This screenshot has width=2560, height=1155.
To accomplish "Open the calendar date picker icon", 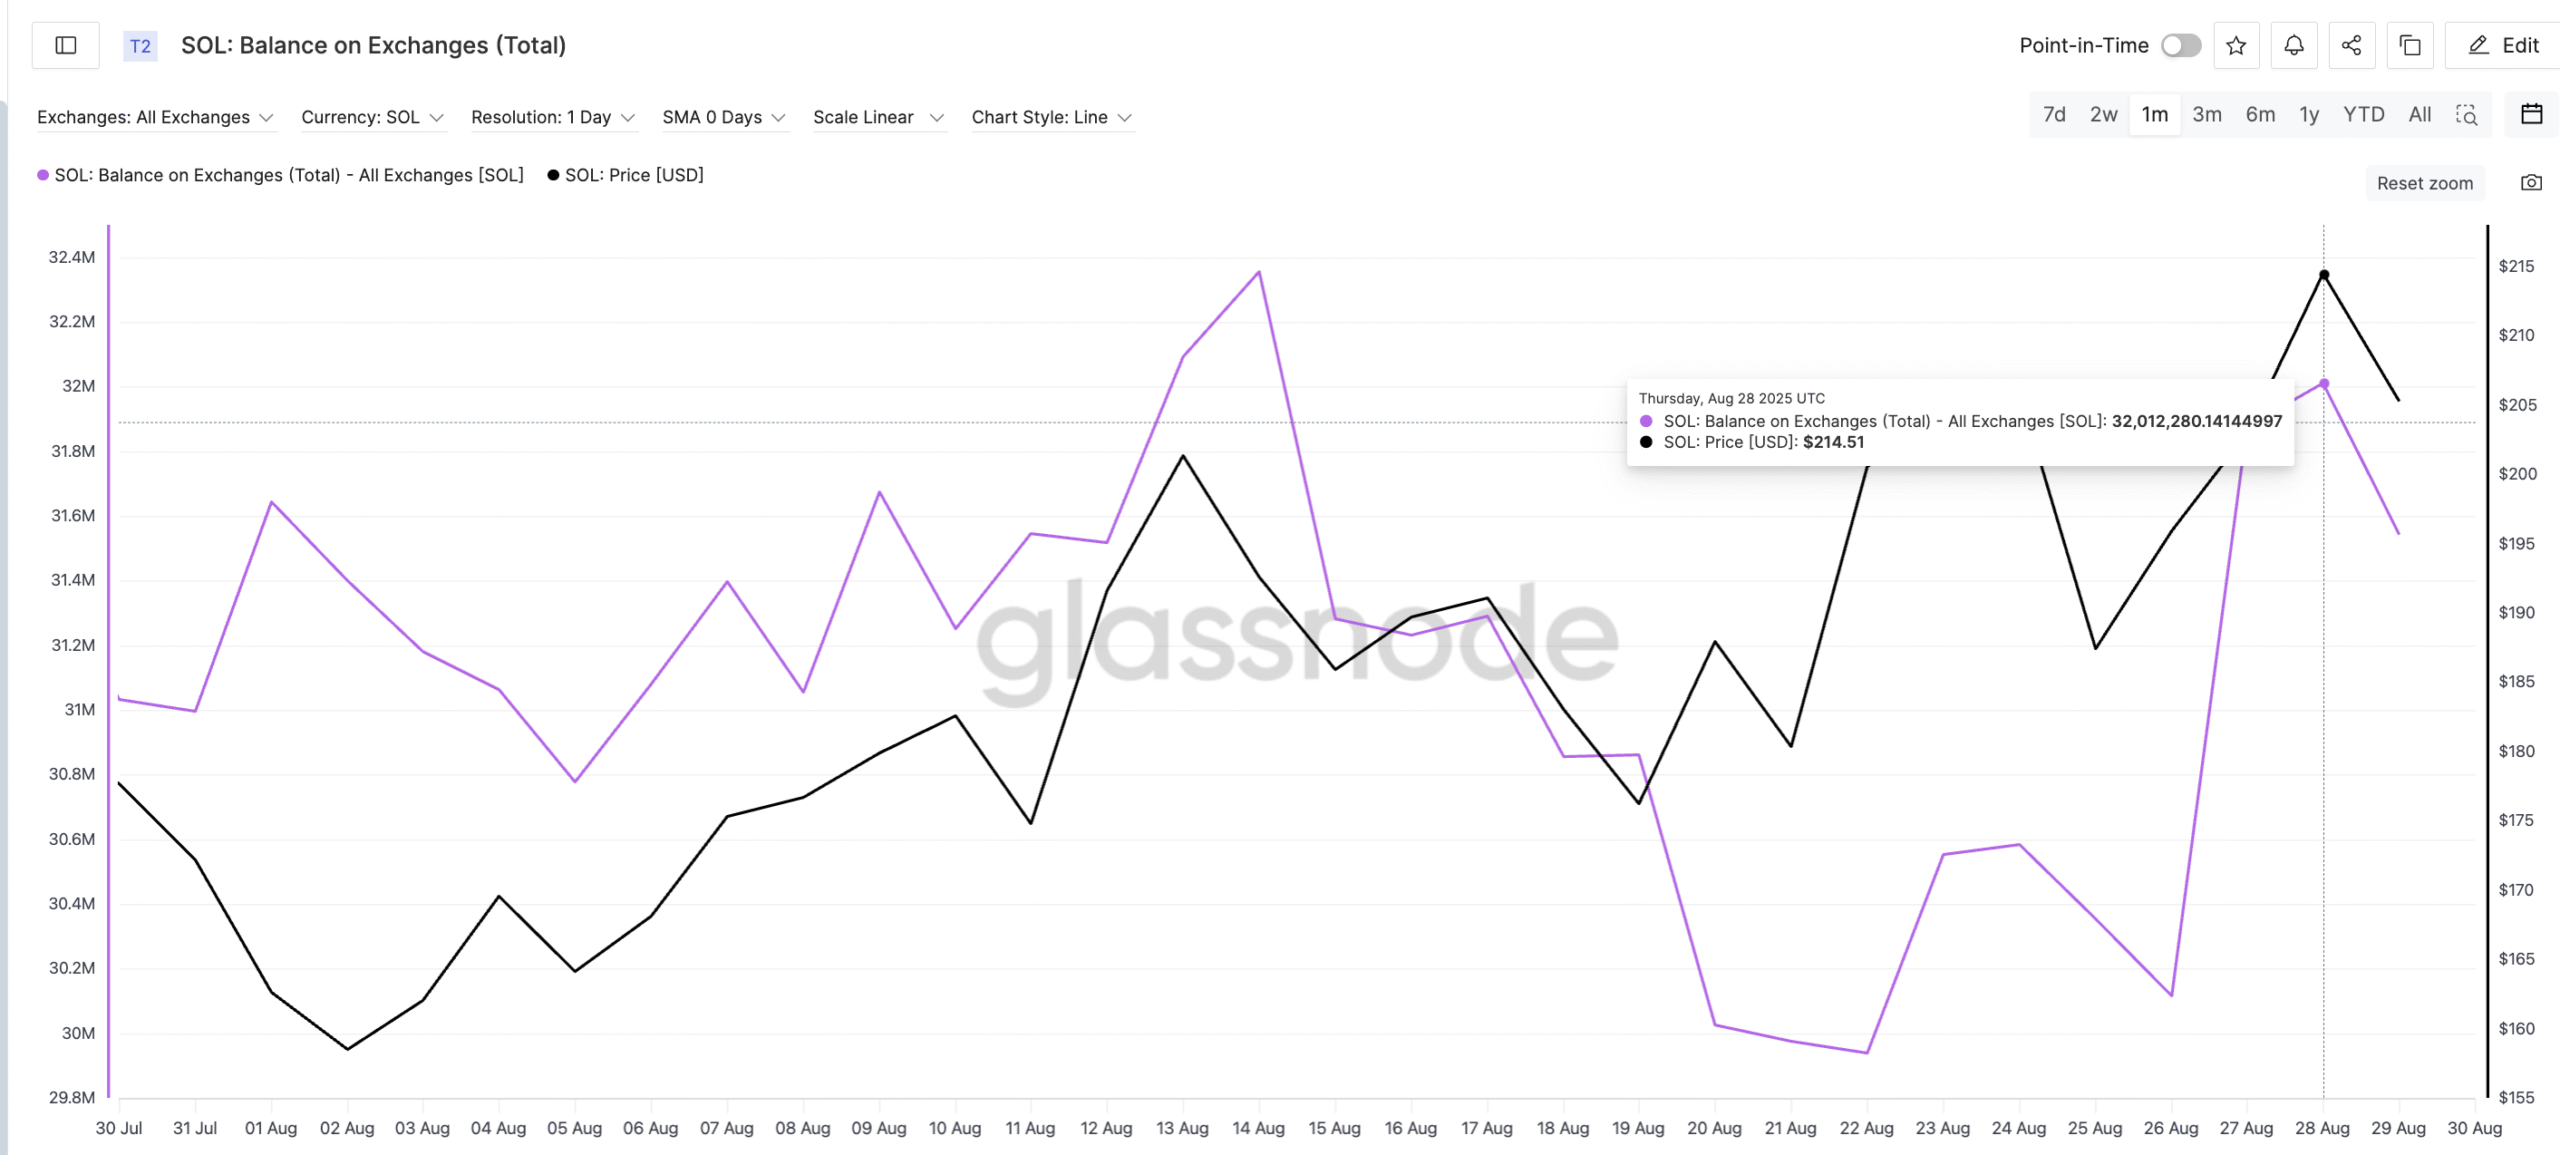I will tap(2533, 114).
